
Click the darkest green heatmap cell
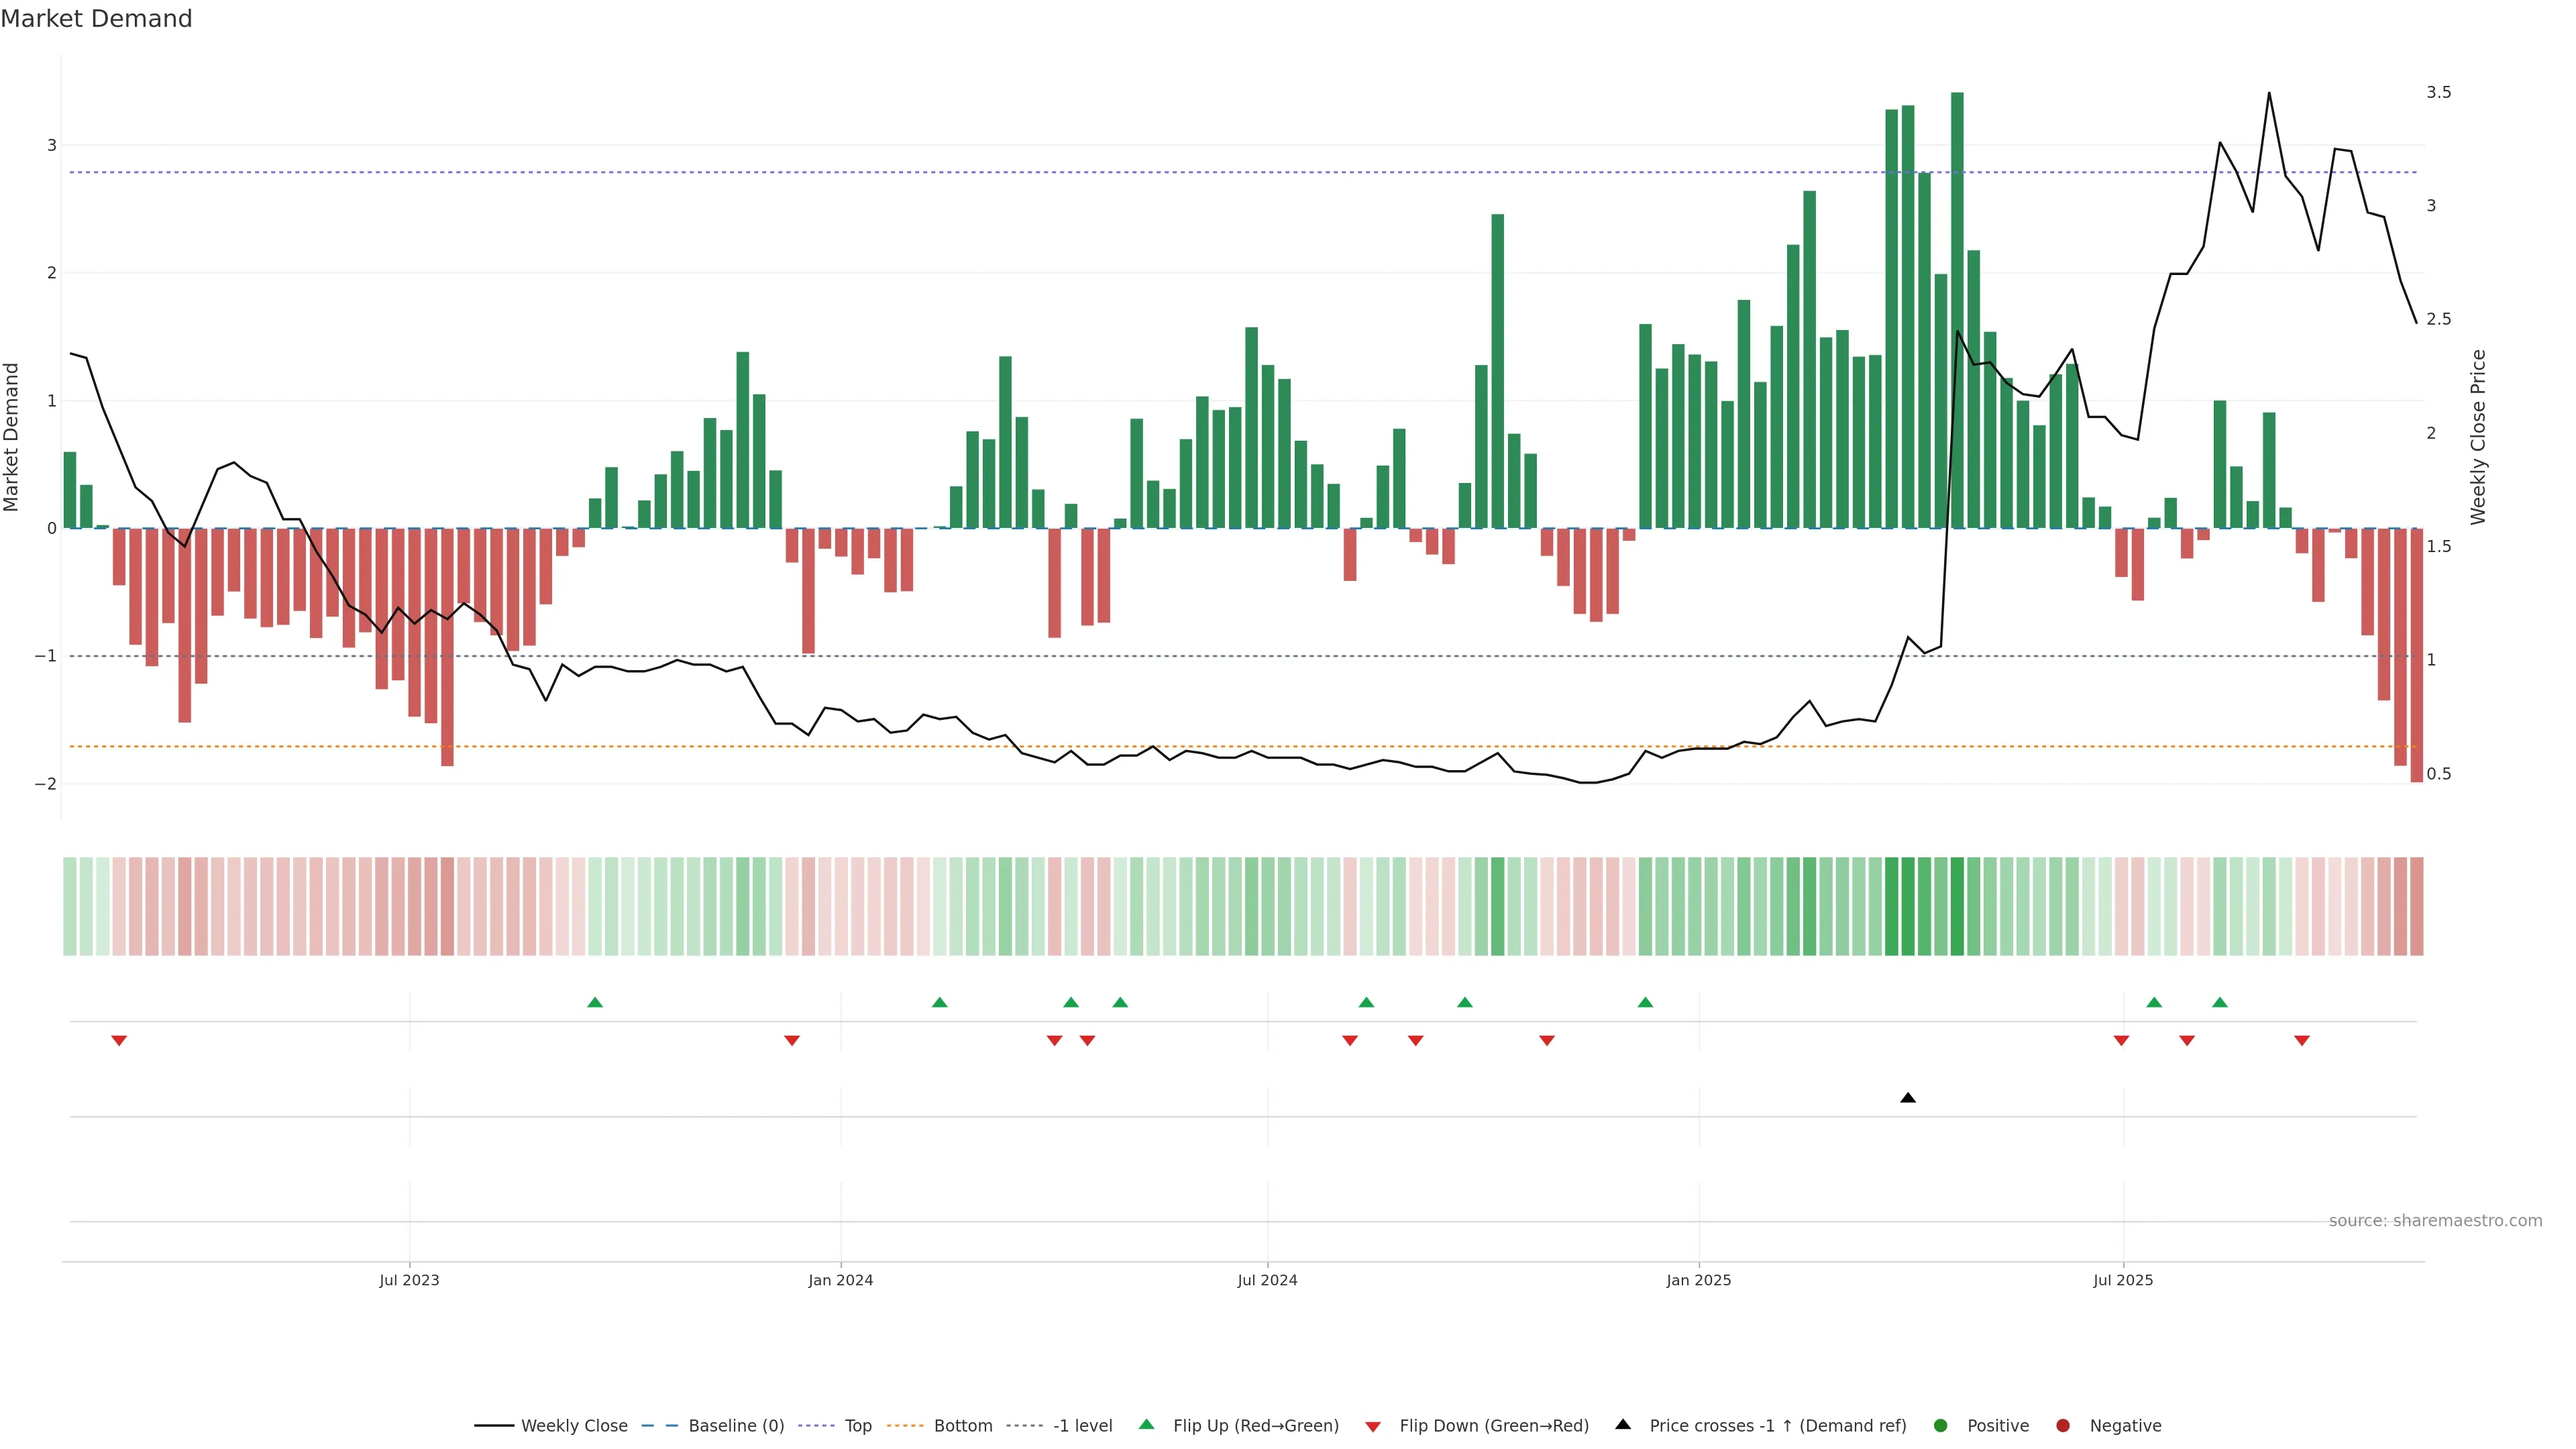click(x=1957, y=906)
